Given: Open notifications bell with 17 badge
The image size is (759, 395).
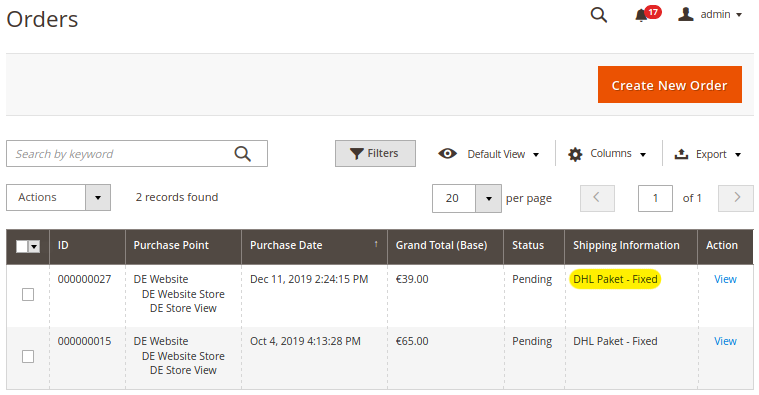Looking at the screenshot, I should click(x=647, y=14).
